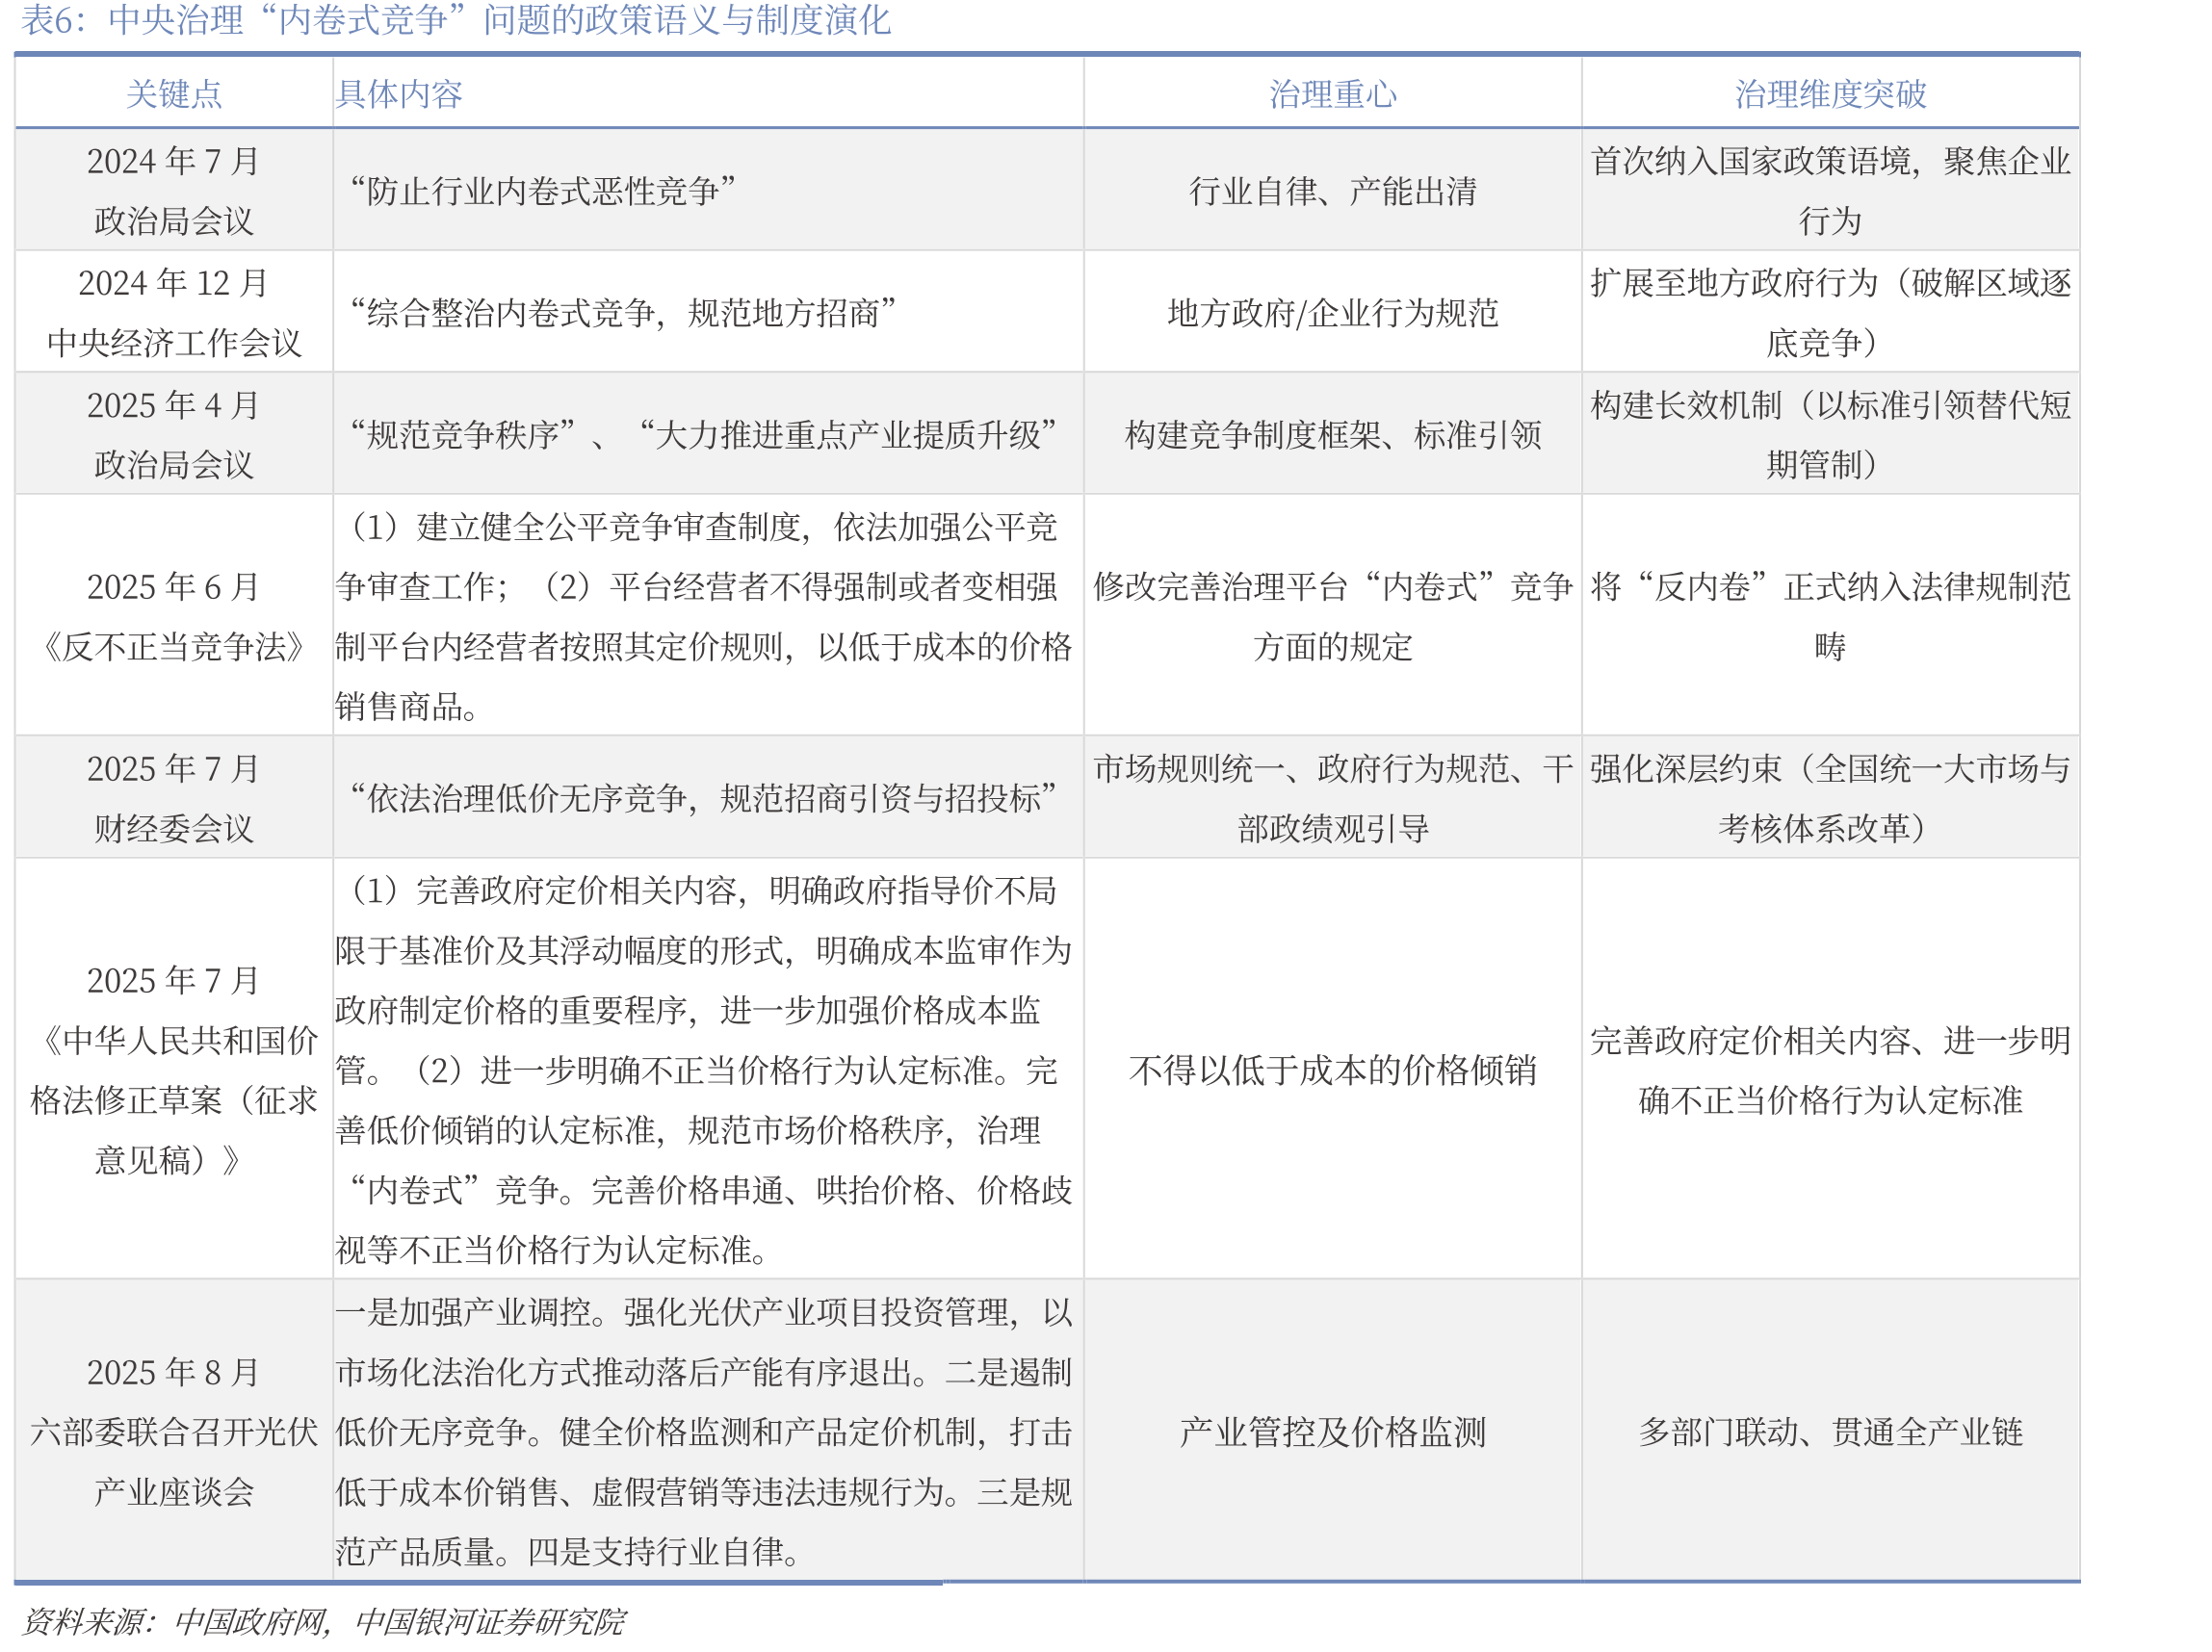The height and width of the screenshot is (1652, 2212).
Task: Click the cell '强化深层约束（全国统一大市场与考核体系改革）'
Action: click(1830, 798)
